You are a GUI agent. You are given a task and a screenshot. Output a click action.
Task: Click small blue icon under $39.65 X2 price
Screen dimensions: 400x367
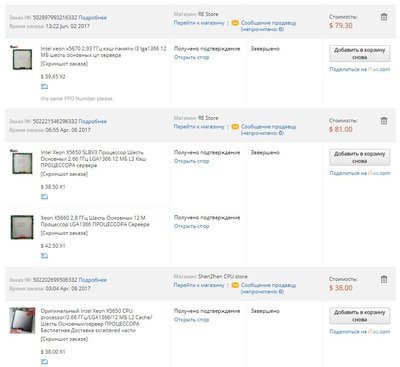click(x=44, y=87)
